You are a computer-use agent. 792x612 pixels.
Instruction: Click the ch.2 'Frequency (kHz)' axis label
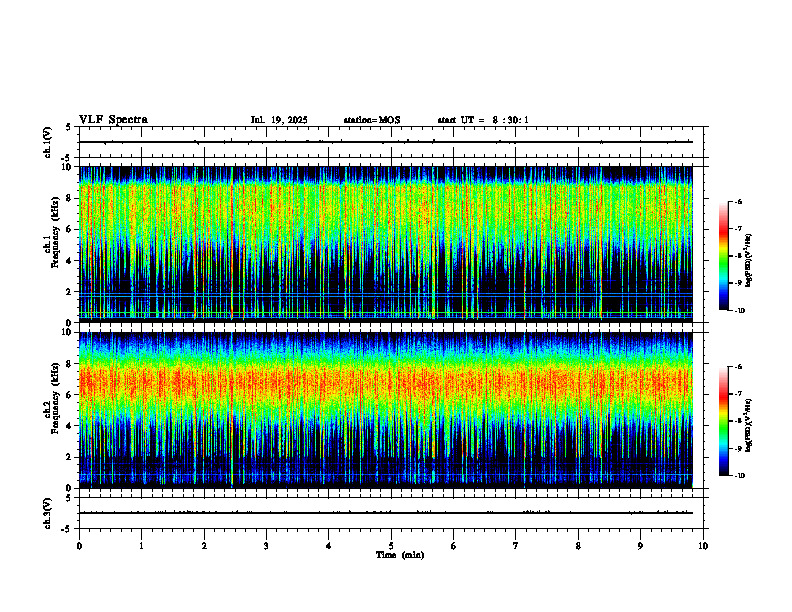pyautogui.click(x=55, y=397)
